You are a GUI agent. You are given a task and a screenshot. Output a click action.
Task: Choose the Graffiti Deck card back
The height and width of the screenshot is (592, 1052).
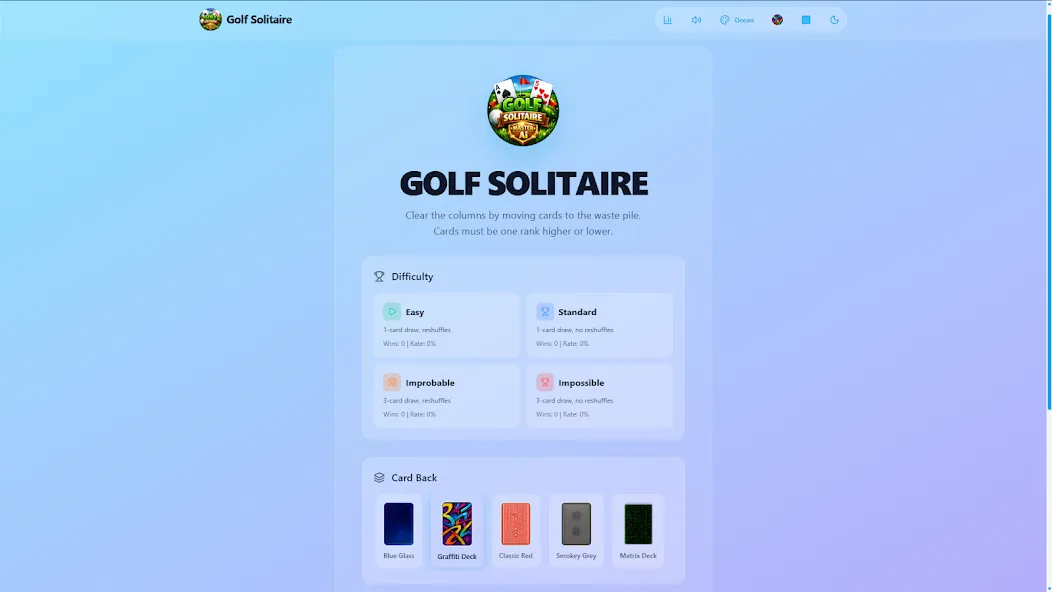[x=457, y=530]
